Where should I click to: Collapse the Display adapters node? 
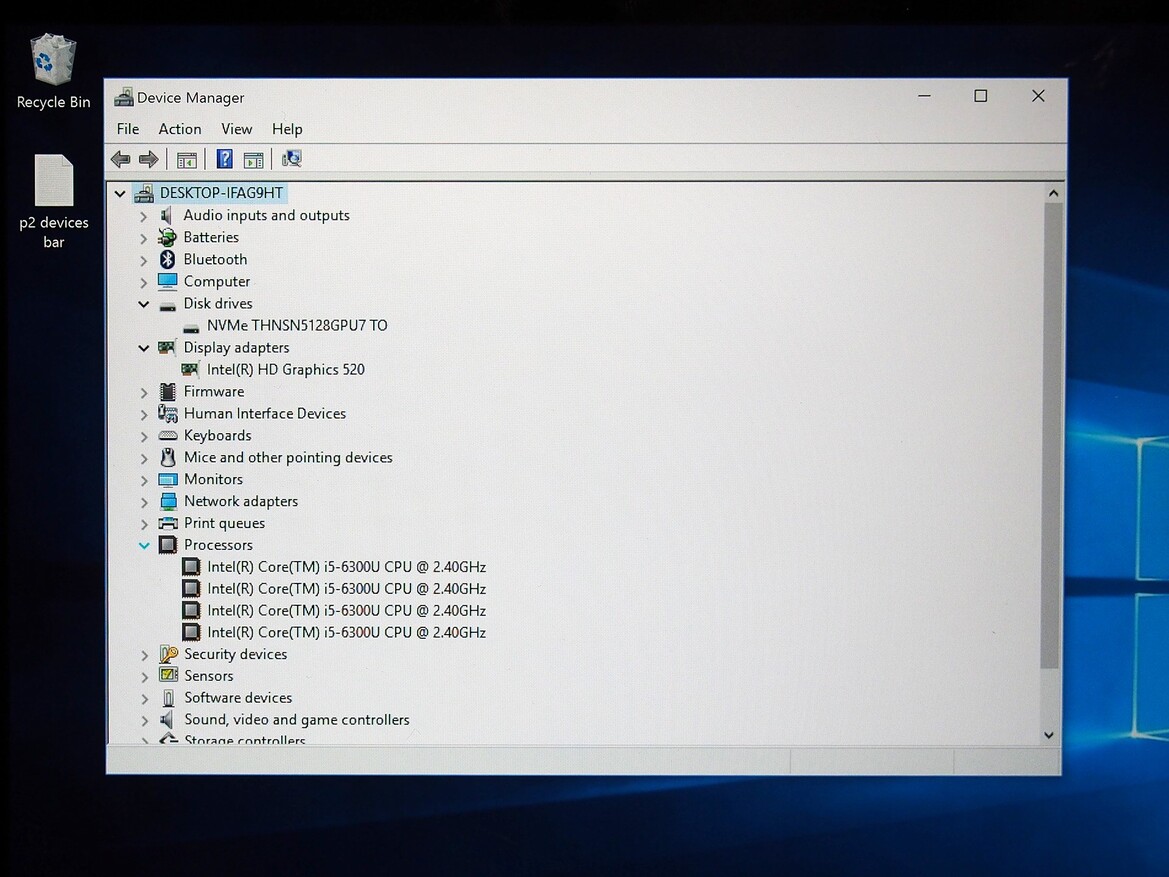coord(143,348)
